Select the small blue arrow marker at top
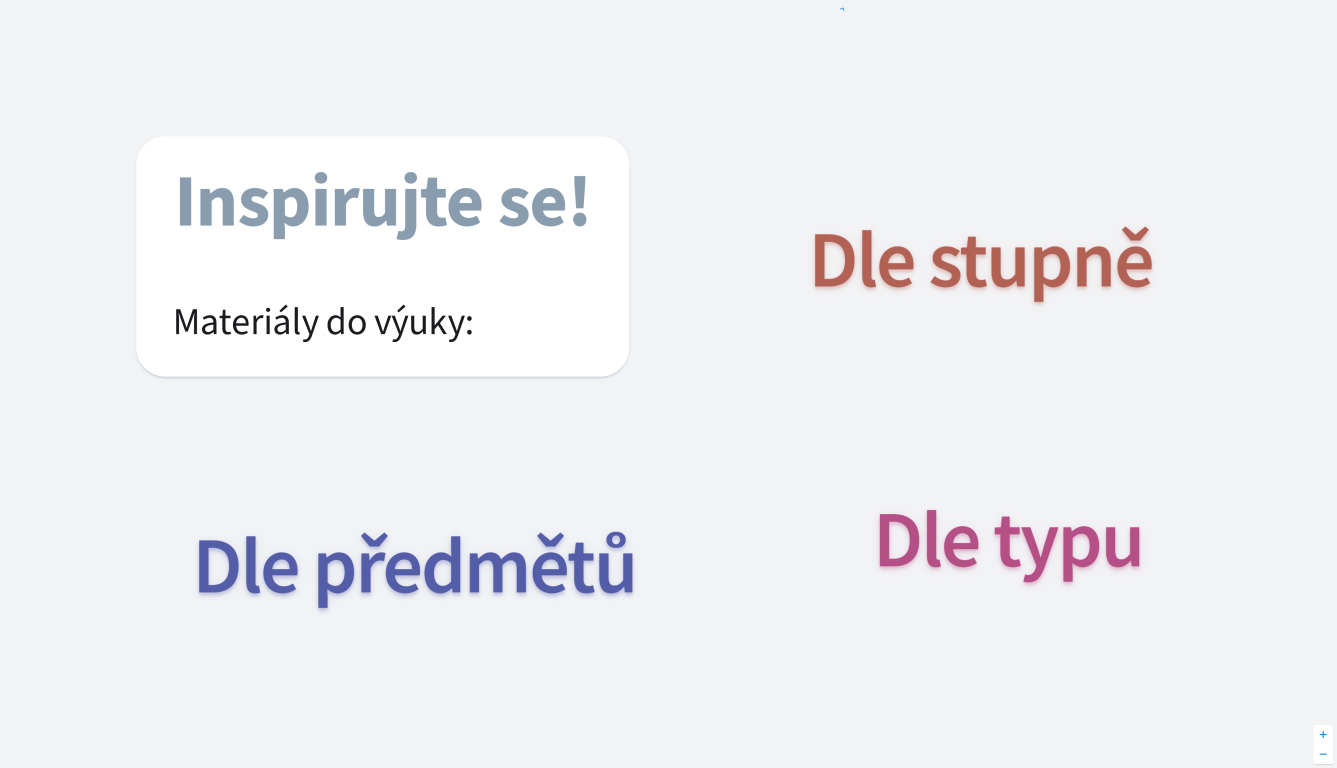 tap(842, 10)
